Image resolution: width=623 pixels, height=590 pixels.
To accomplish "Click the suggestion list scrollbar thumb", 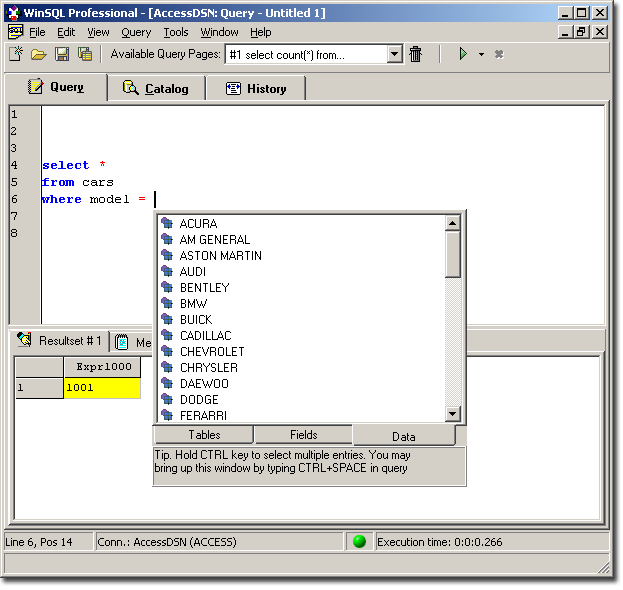I will click(x=453, y=254).
